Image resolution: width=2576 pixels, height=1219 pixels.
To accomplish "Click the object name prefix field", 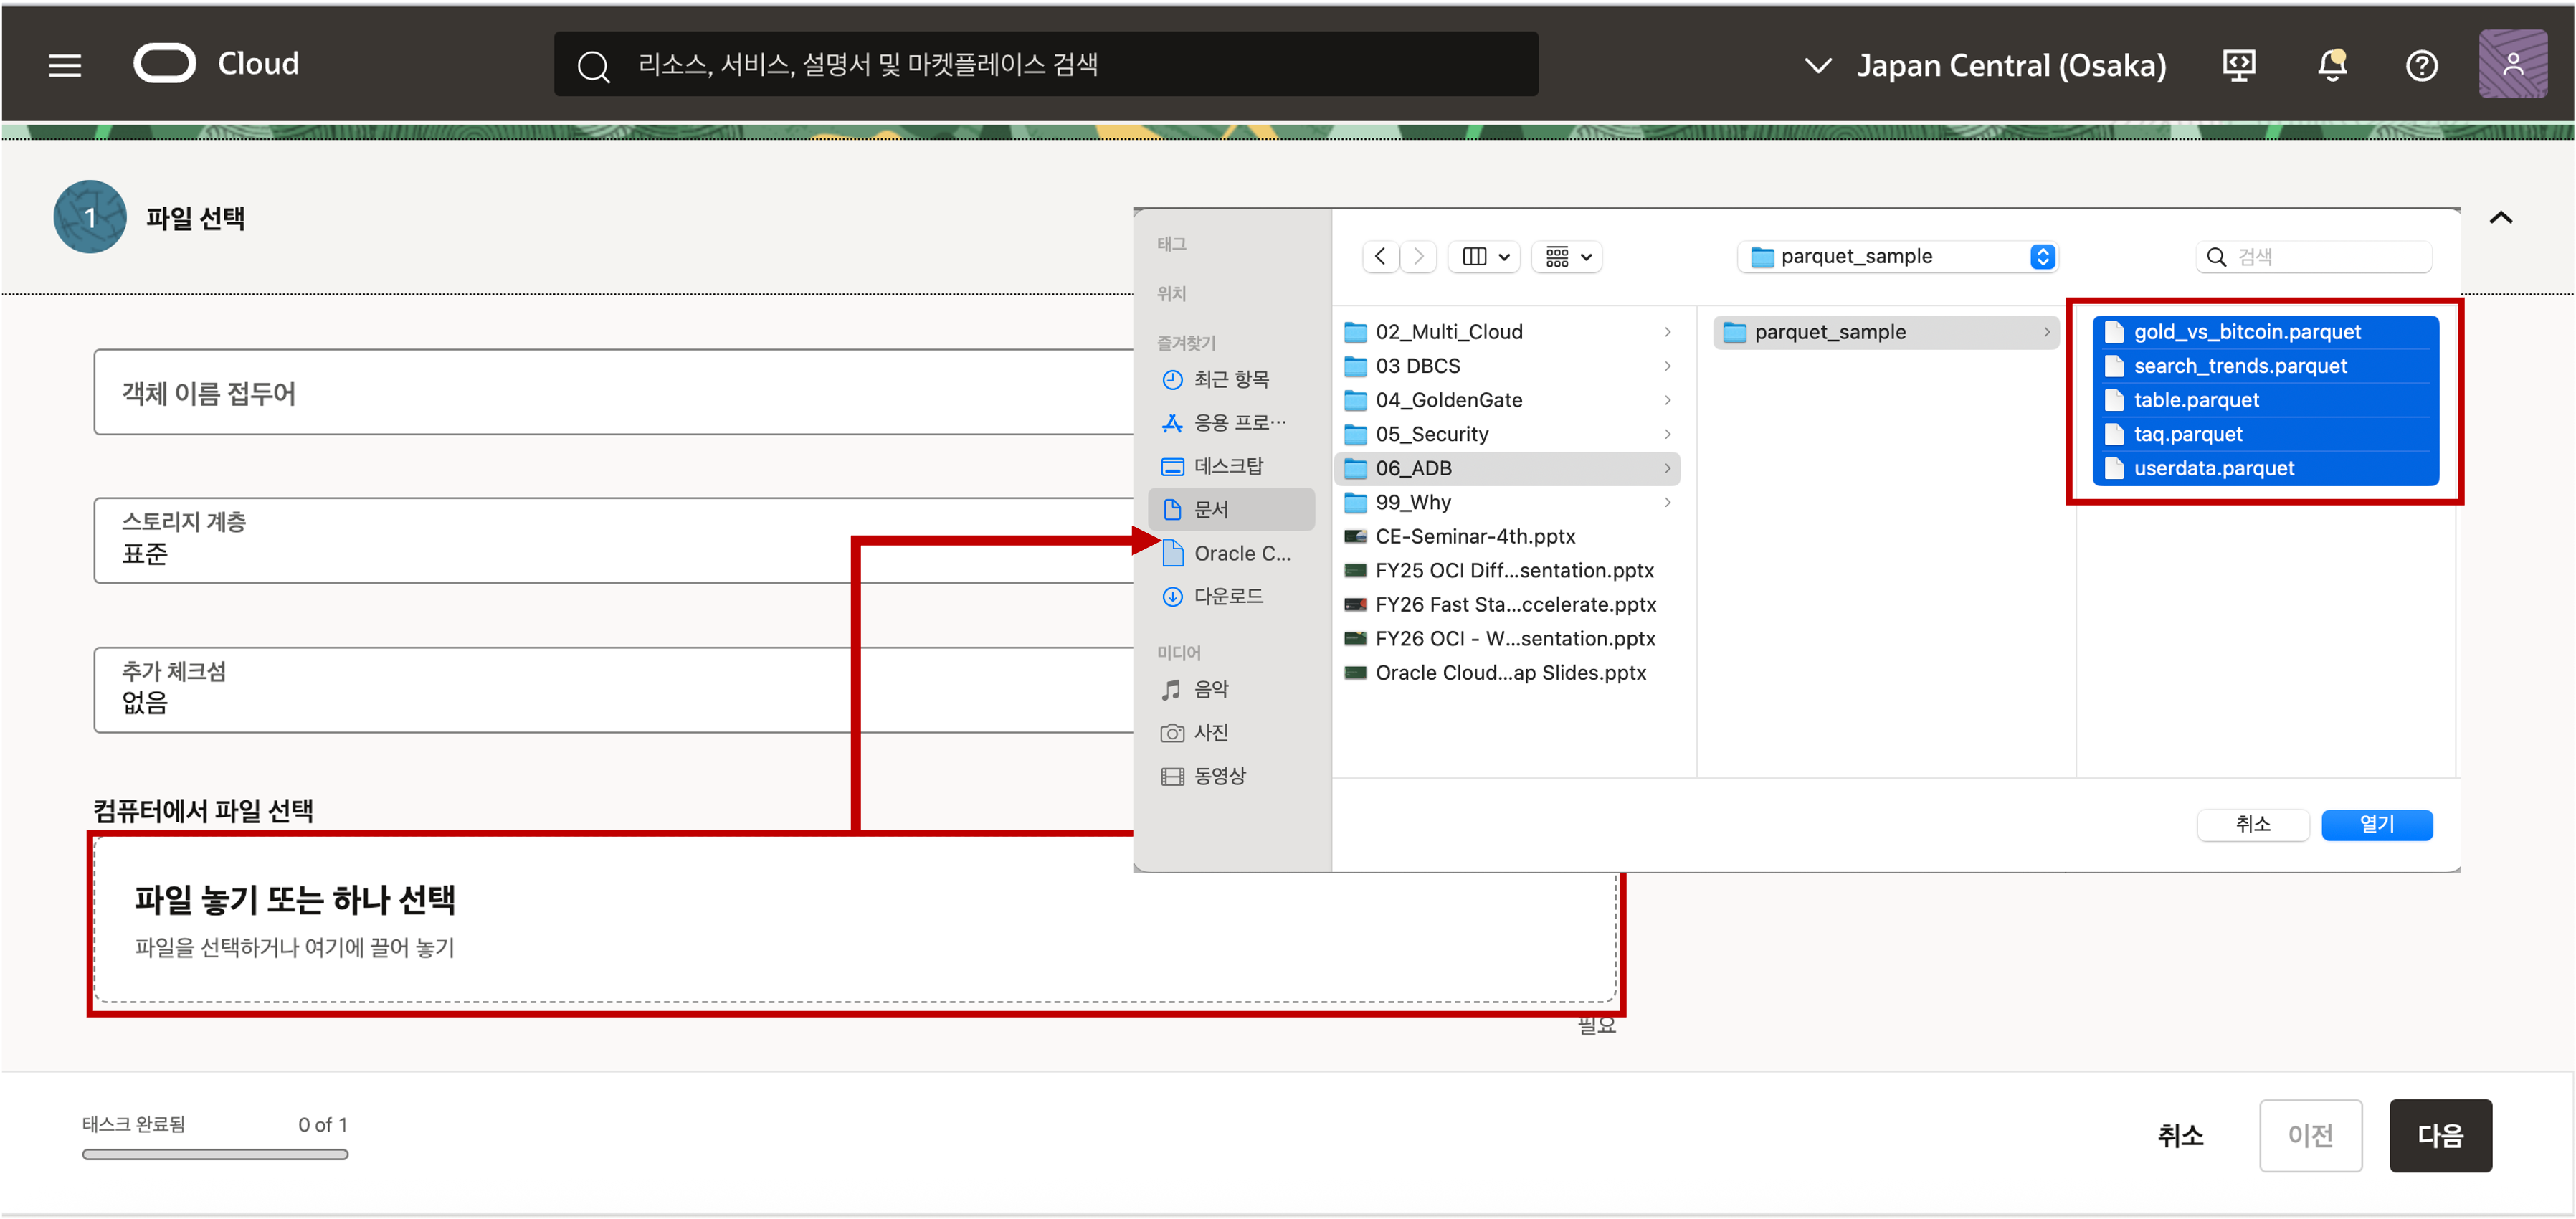I will tap(614, 392).
